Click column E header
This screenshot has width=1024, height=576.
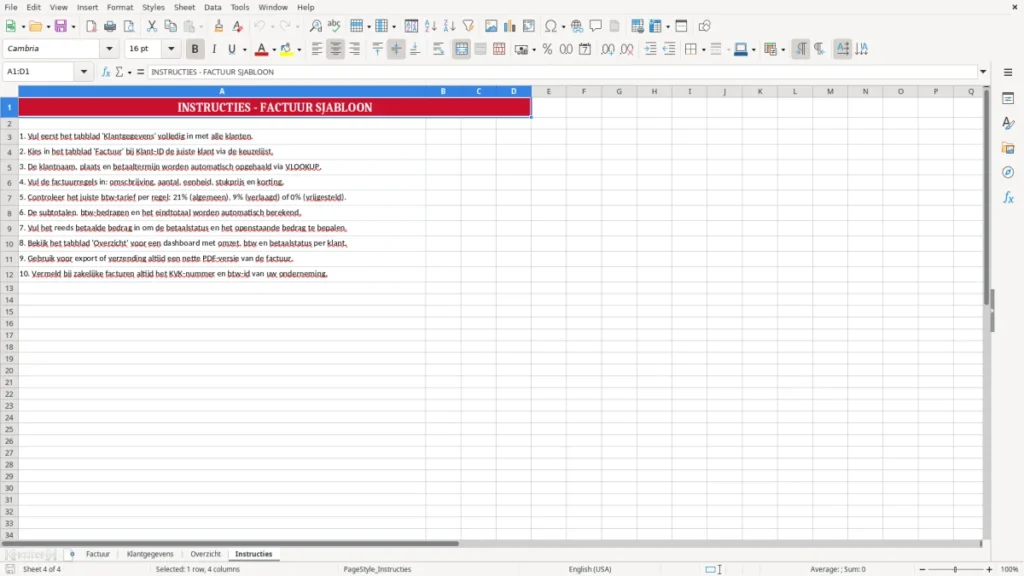coord(549,91)
